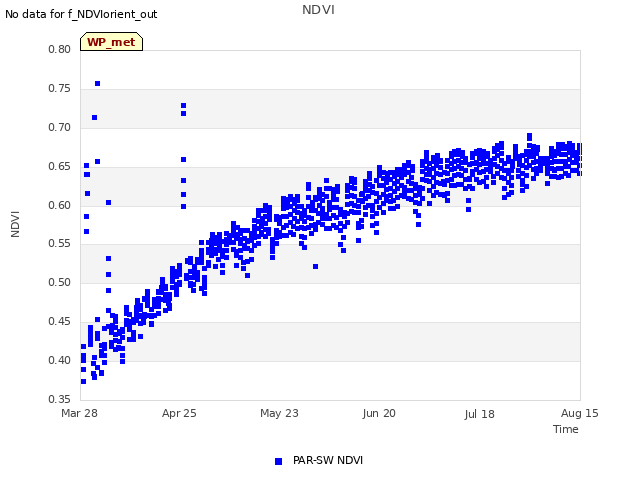This screenshot has height=480, width=640.
Task: Click the Apr 25 x-axis label
Action: pyautogui.click(x=179, y=413)
